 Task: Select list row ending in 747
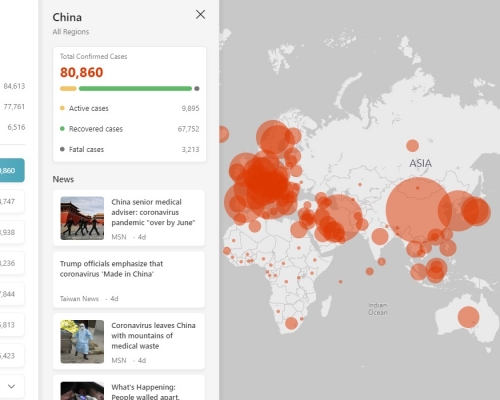click(12, 201)
